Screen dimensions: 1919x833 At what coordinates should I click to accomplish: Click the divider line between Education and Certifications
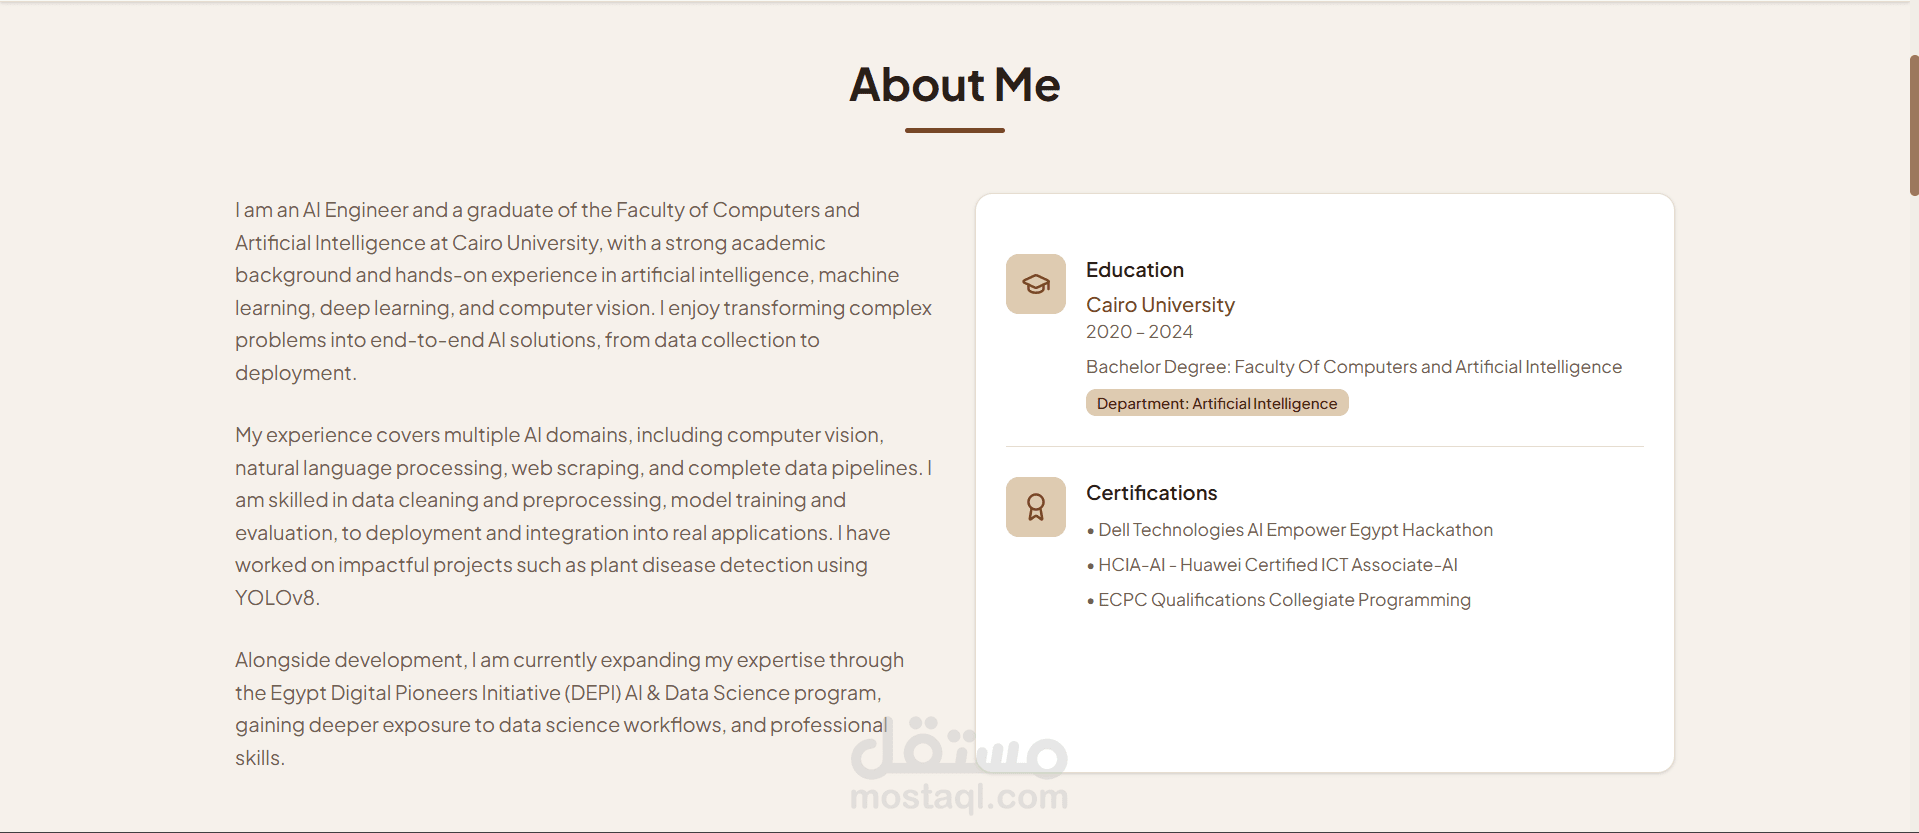[x=1325, y=446]
